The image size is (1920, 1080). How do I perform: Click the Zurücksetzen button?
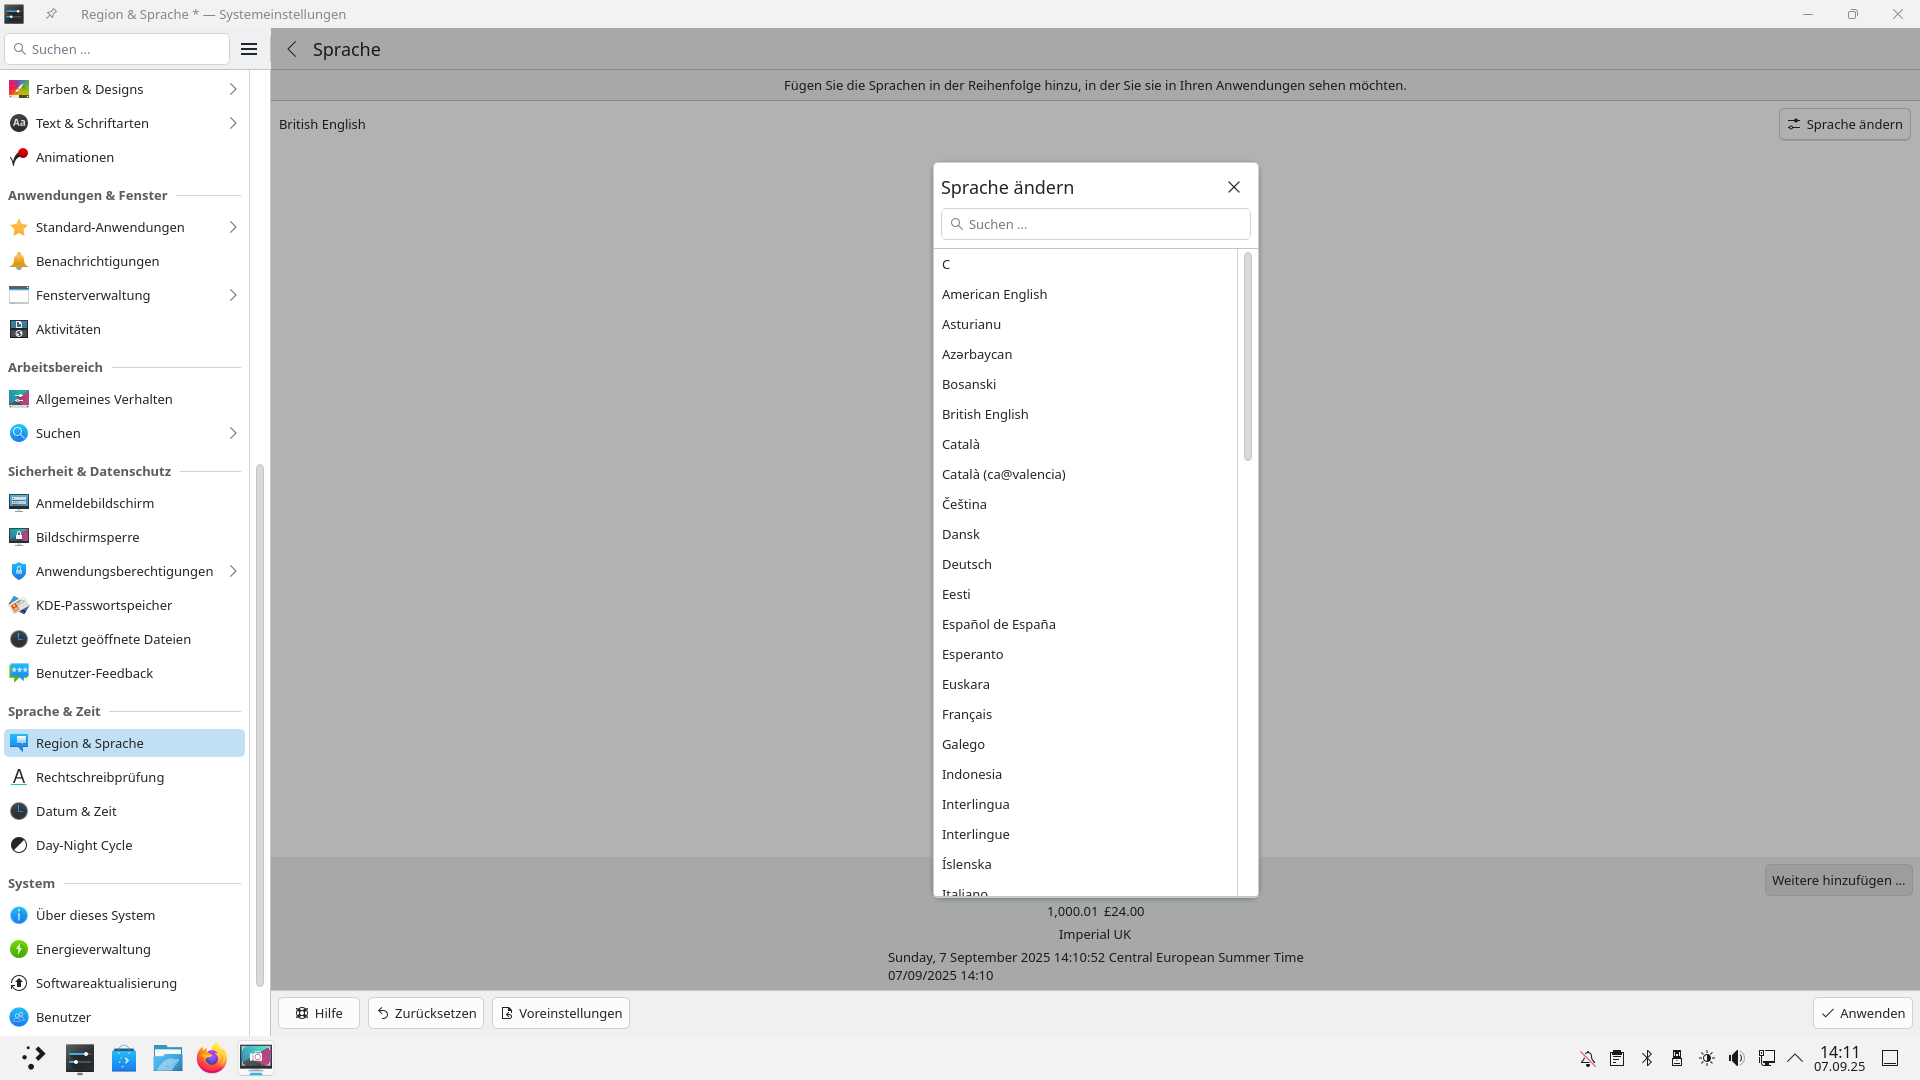tap(425, 1013)
